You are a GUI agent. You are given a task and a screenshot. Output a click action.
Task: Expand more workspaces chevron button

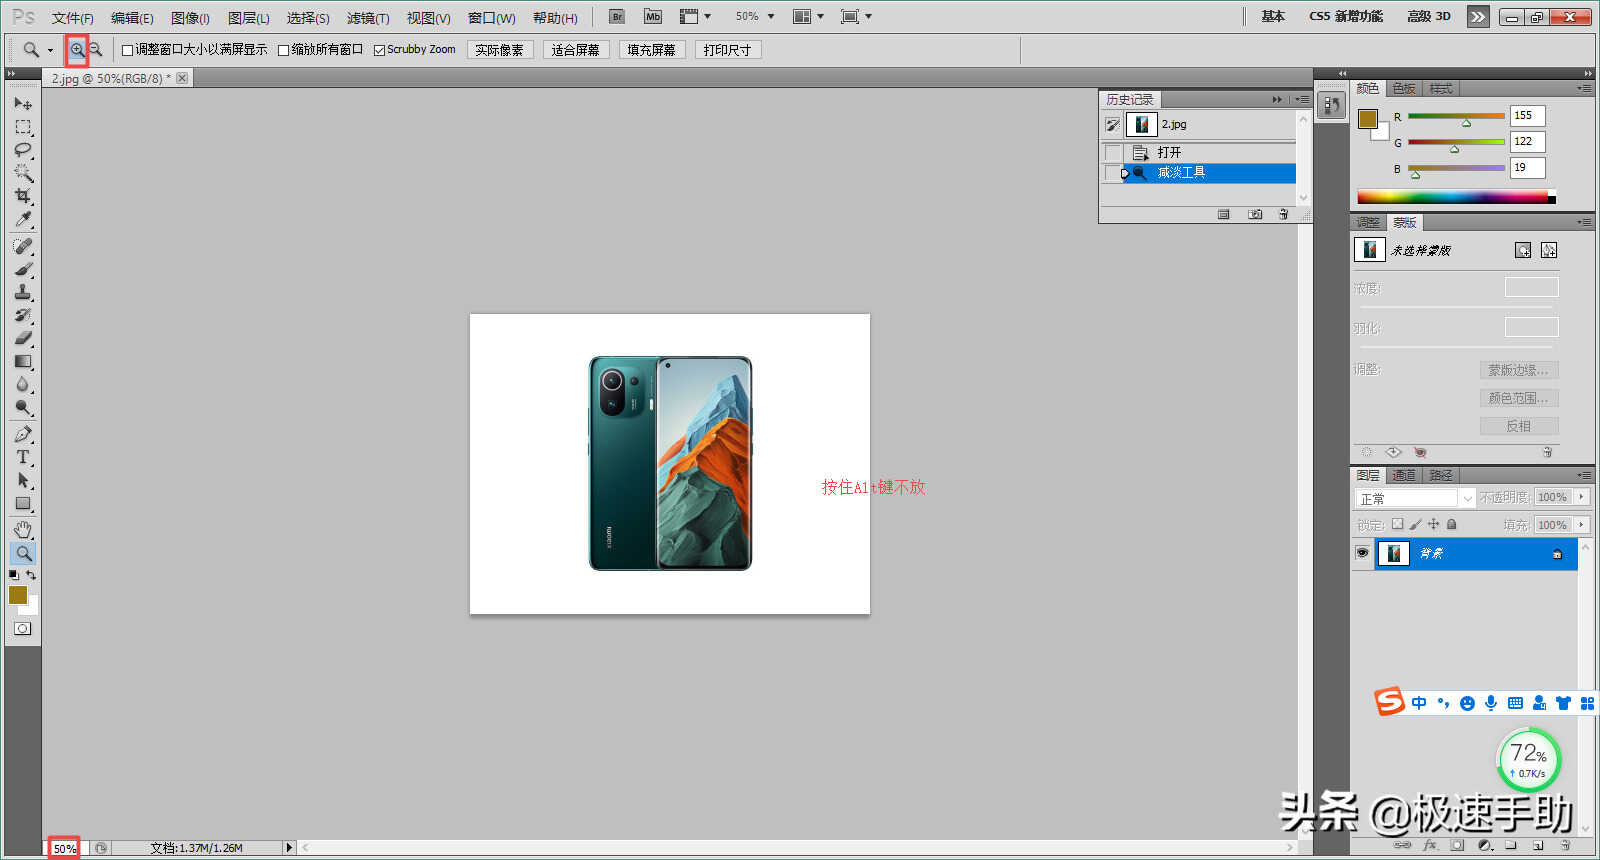point(1478,16)
